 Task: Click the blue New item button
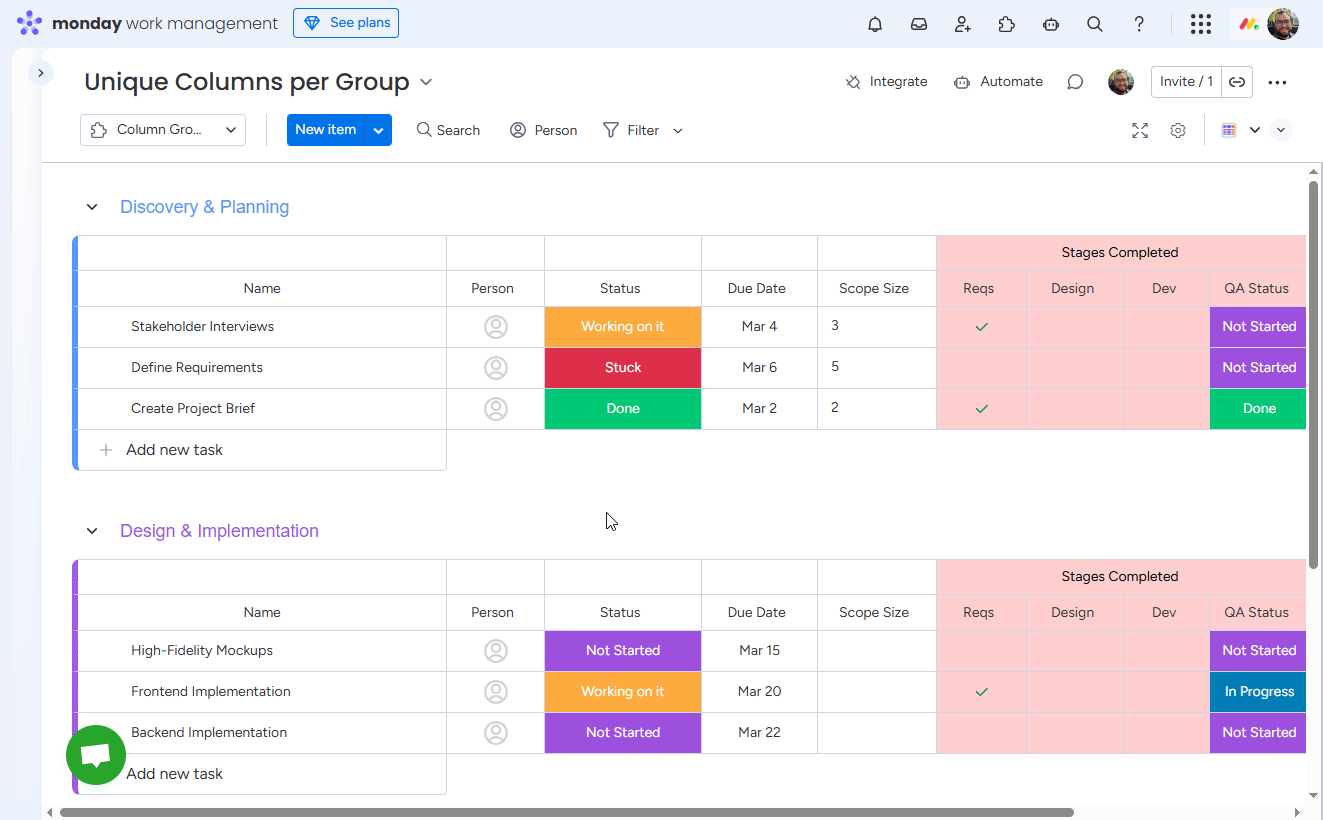325,130
